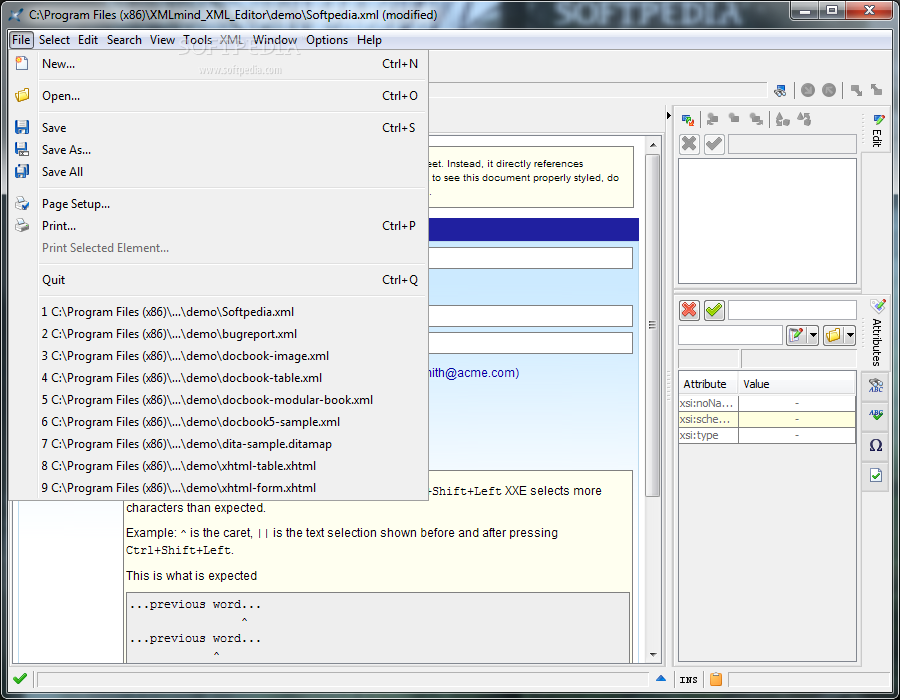
Task: Click the binoculars search icon in node path bar
Action: 779,91
